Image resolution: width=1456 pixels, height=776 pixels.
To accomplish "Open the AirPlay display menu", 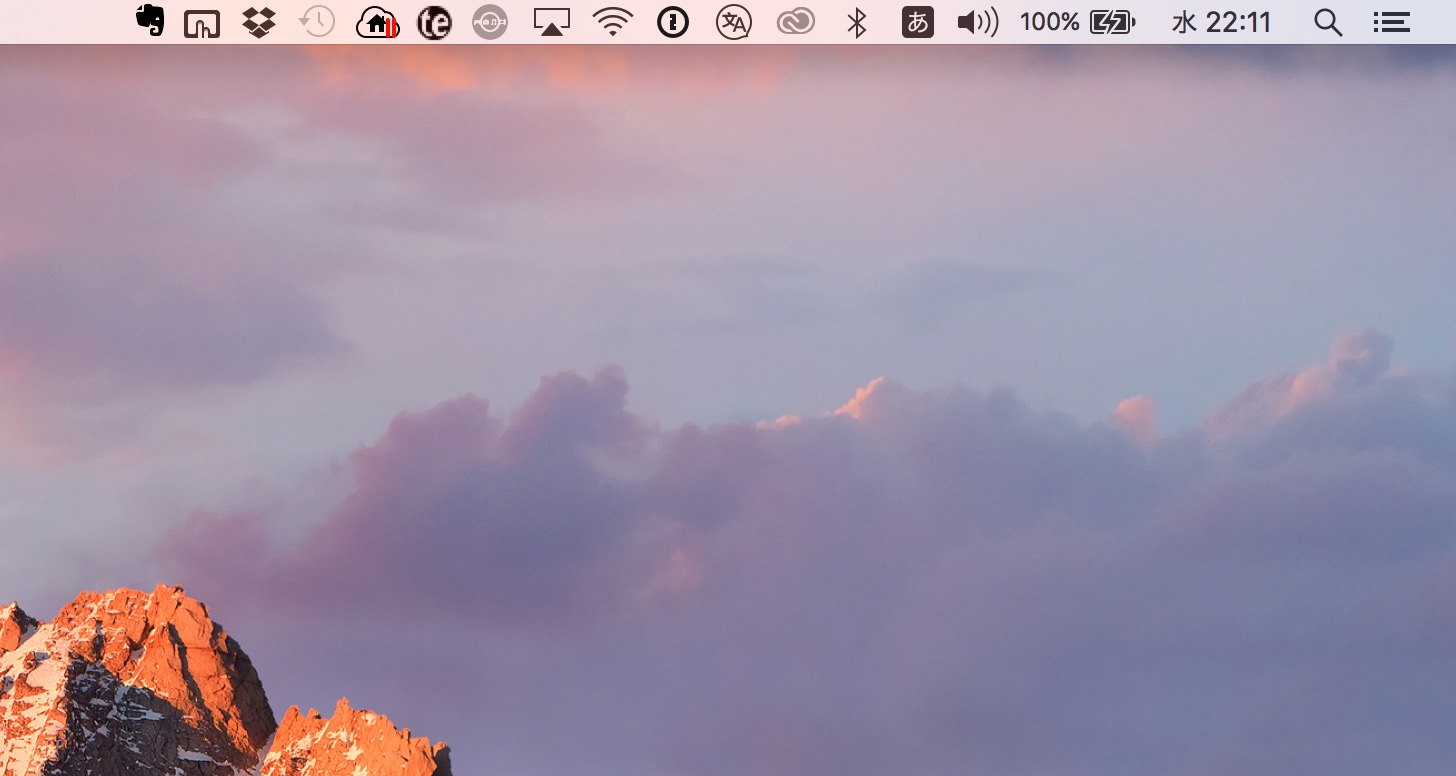I will coord(552,22).
